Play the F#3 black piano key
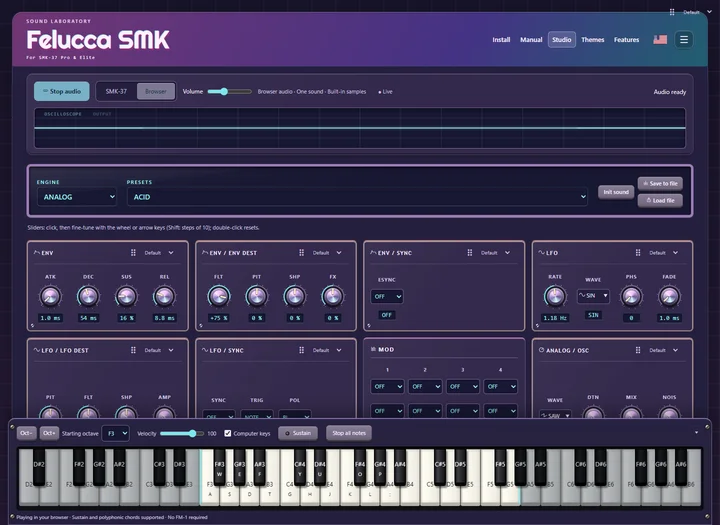 point(219,467)
